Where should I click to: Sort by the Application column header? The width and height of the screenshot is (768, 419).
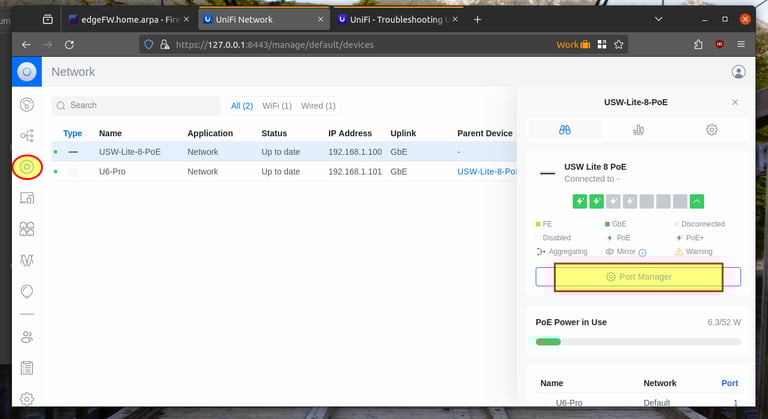210,133
